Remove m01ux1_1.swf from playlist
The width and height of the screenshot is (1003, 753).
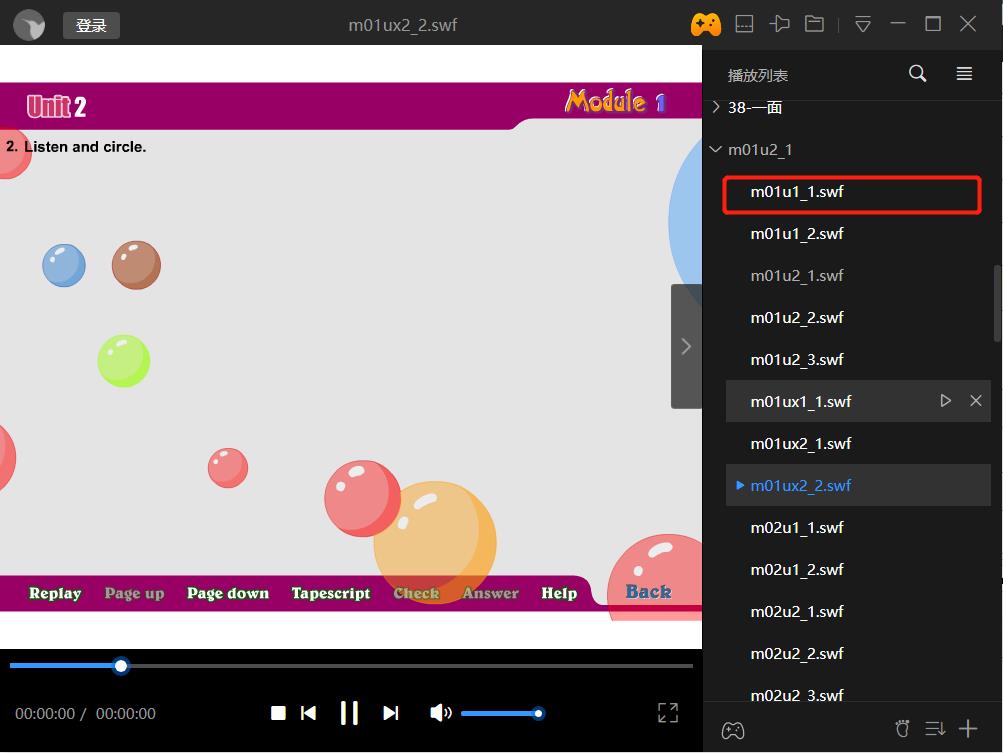tap(976, 401)
